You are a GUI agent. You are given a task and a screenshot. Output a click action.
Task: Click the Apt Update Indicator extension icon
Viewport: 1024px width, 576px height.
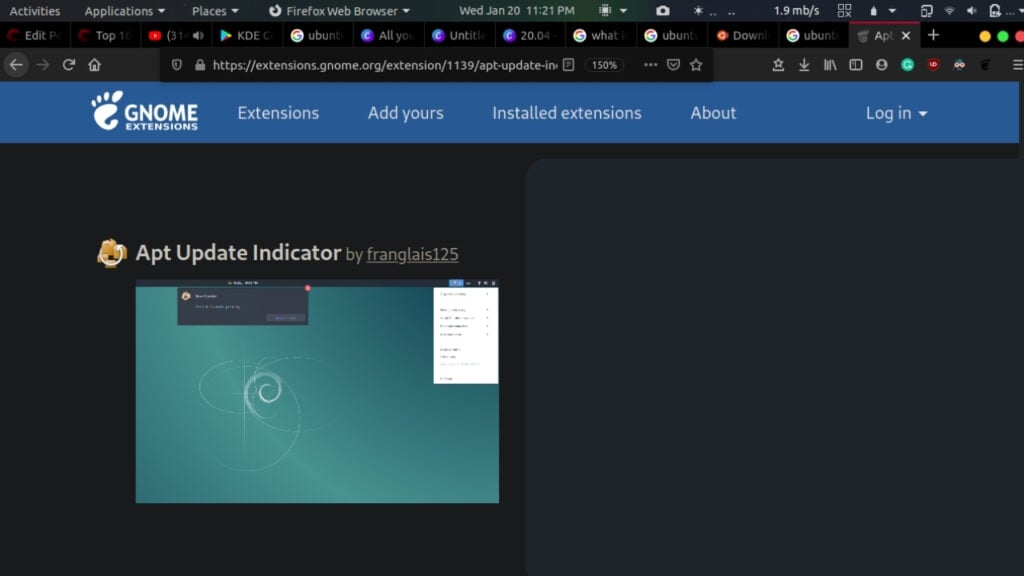(x=112, y=253)
